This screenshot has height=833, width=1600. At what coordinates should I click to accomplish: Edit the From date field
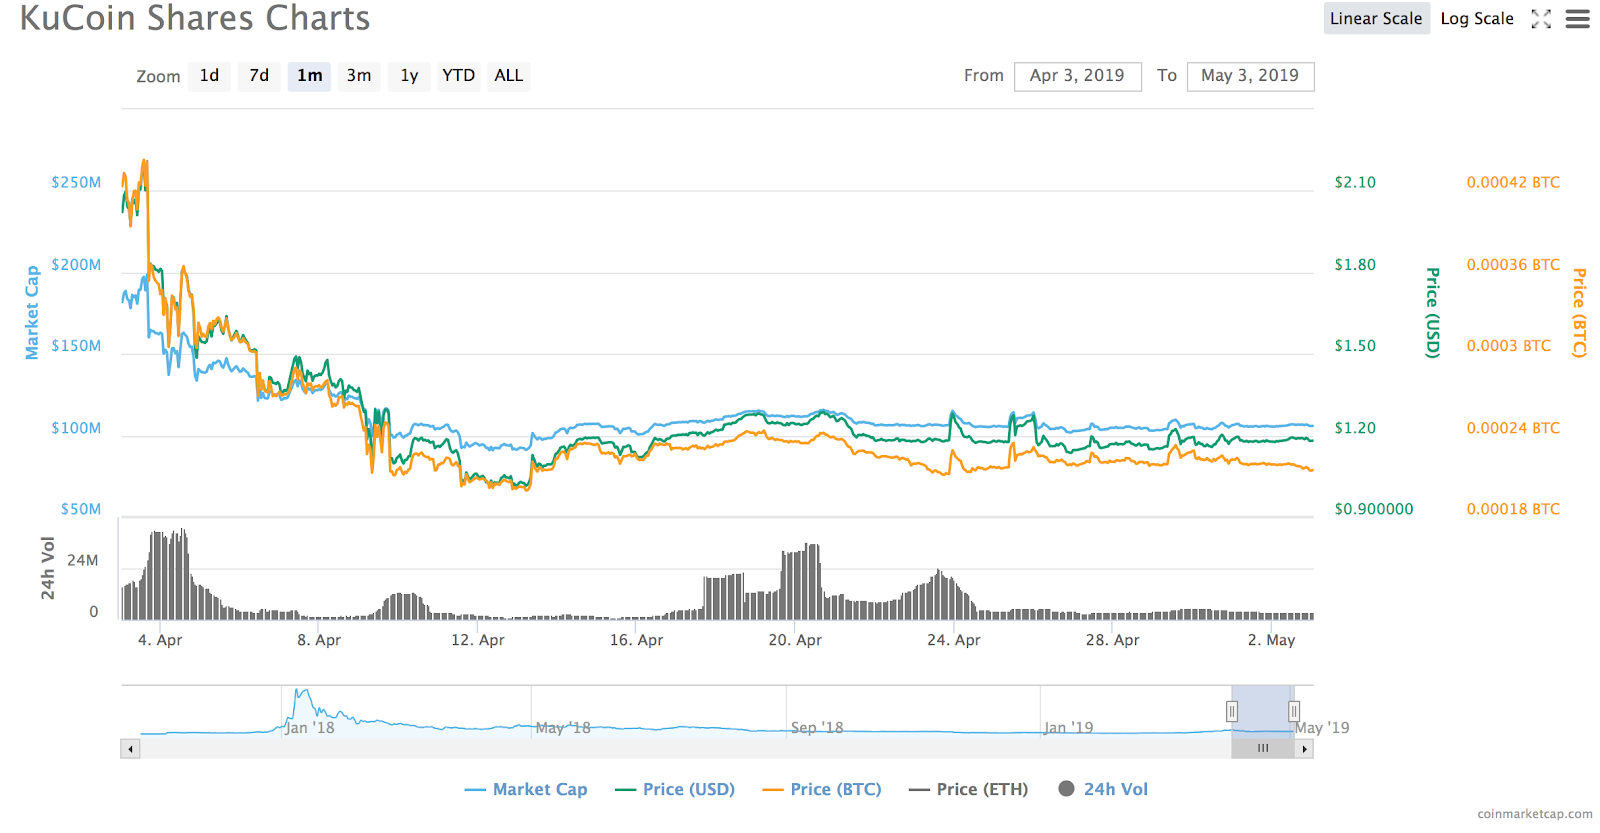tap(1078, 76)
